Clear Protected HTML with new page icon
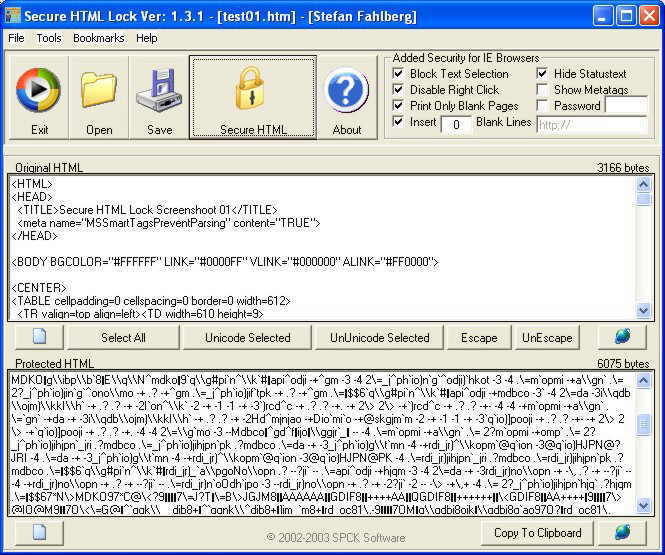 (39, 533)
